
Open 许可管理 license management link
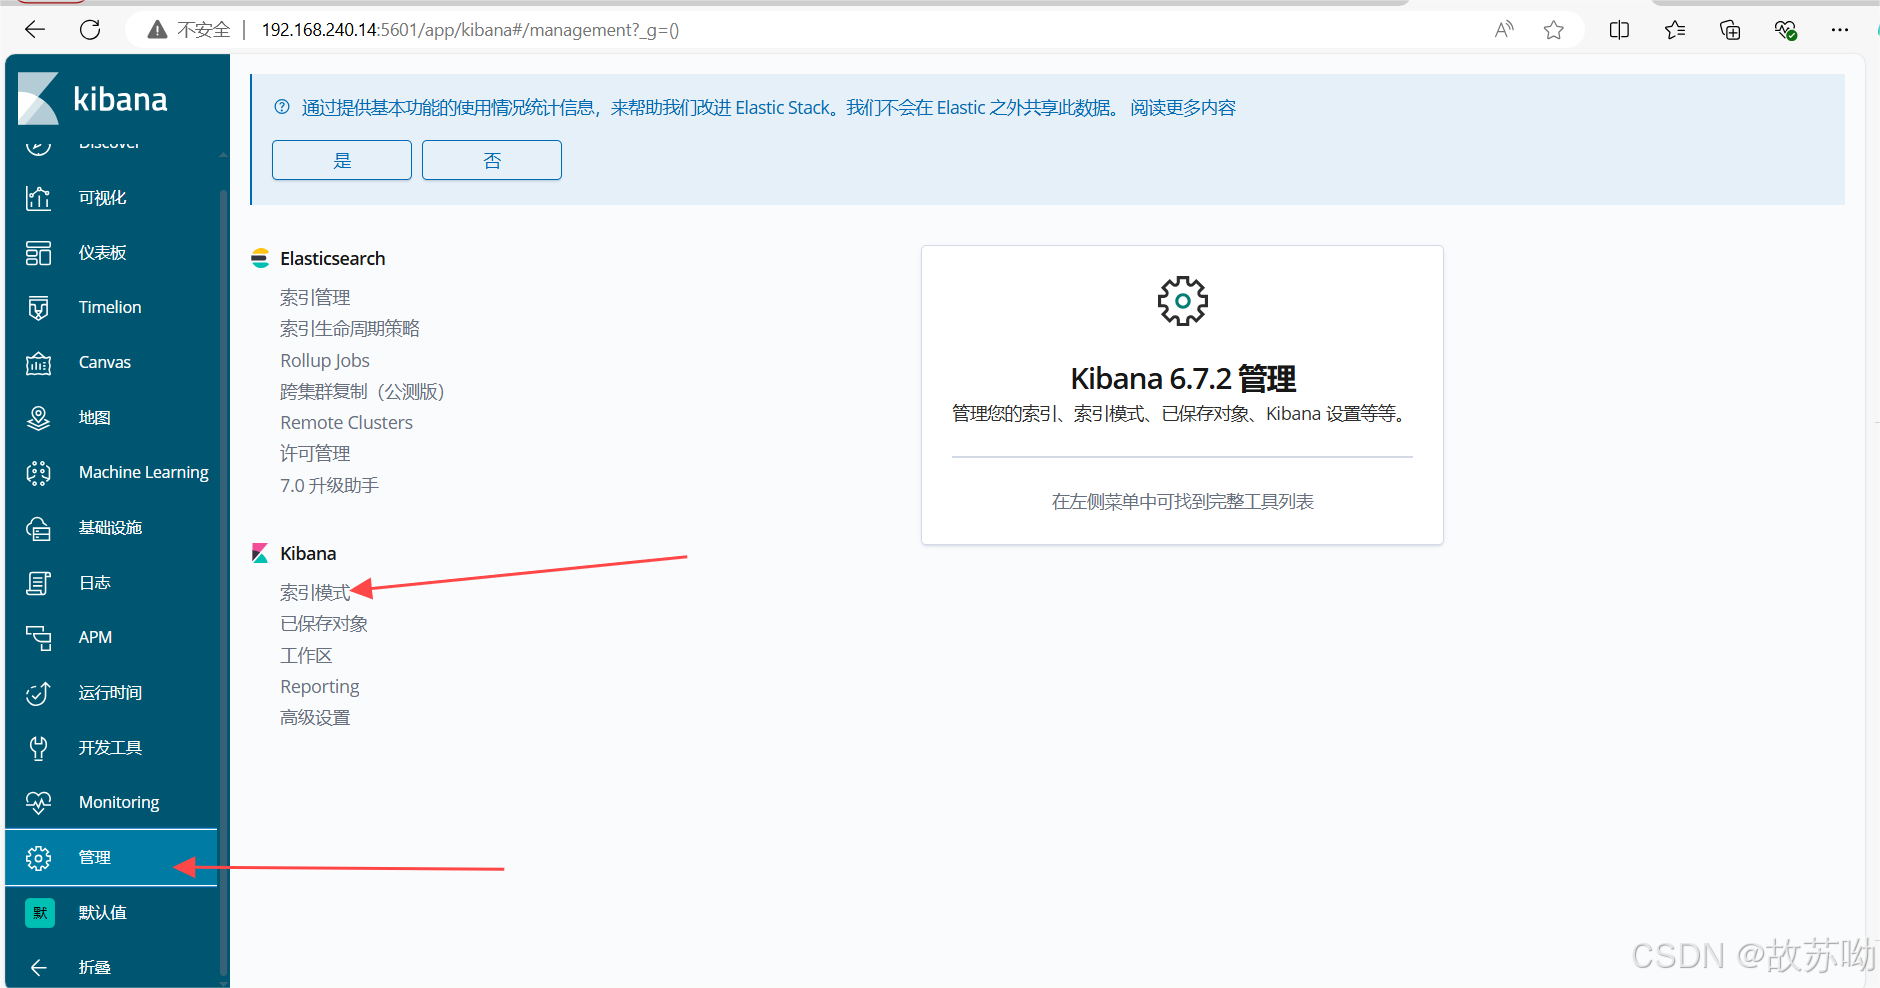[315, 454]
